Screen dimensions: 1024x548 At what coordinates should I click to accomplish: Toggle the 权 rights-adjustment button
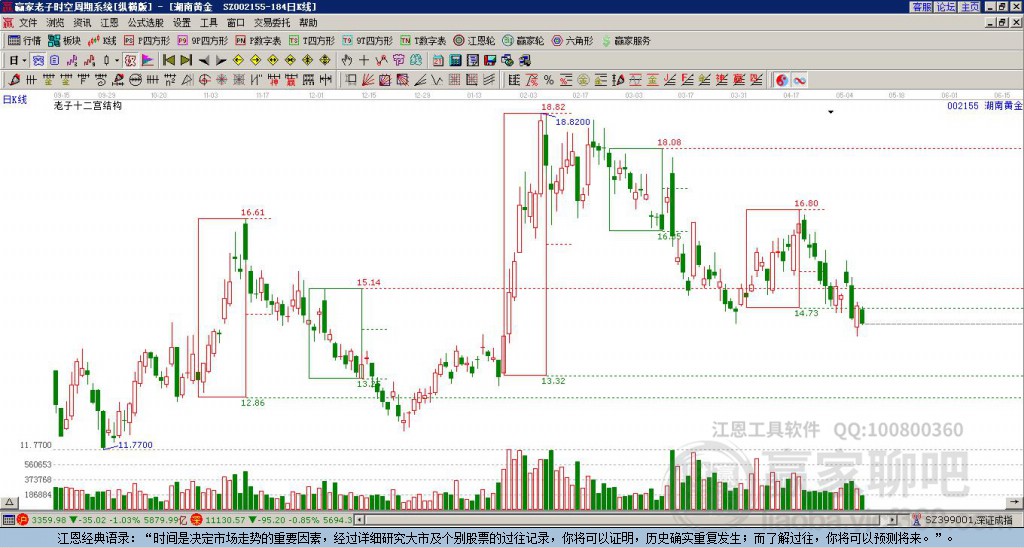(x=130, y=61)
